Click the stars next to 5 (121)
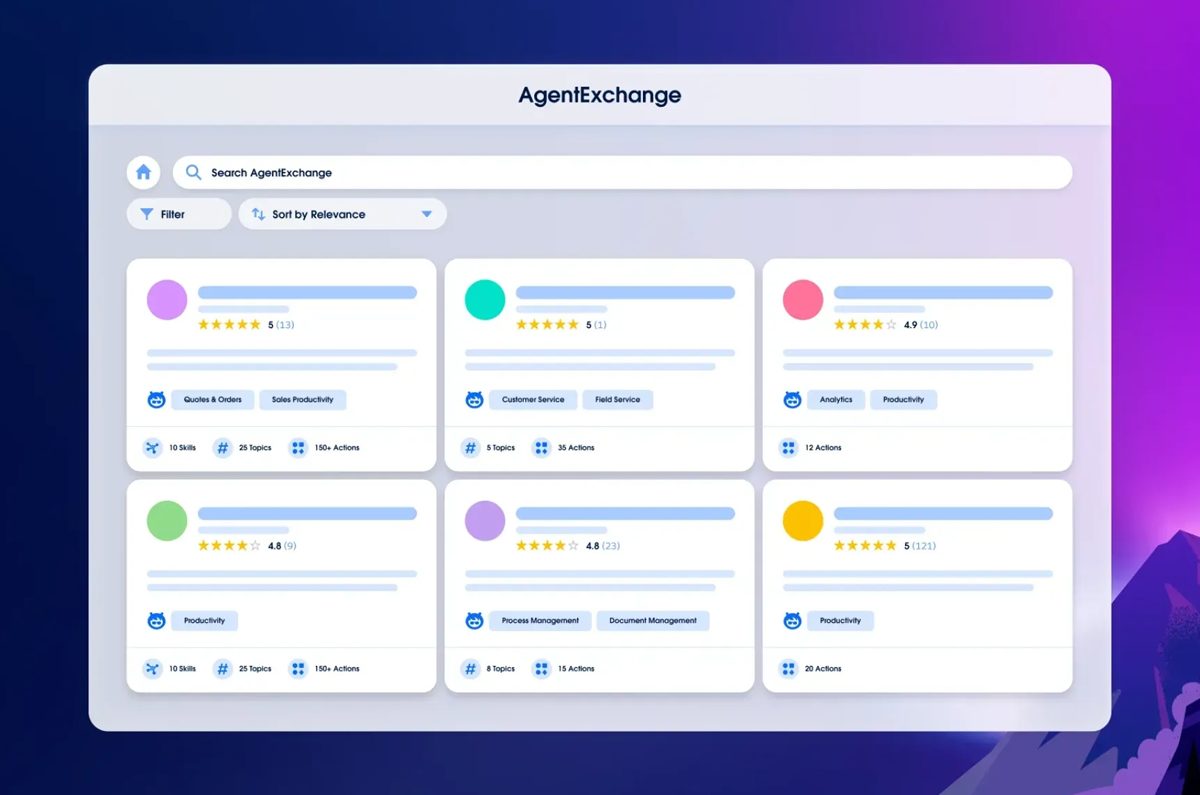The height and width of the screenshot is (795, 1200). (865, 546)
